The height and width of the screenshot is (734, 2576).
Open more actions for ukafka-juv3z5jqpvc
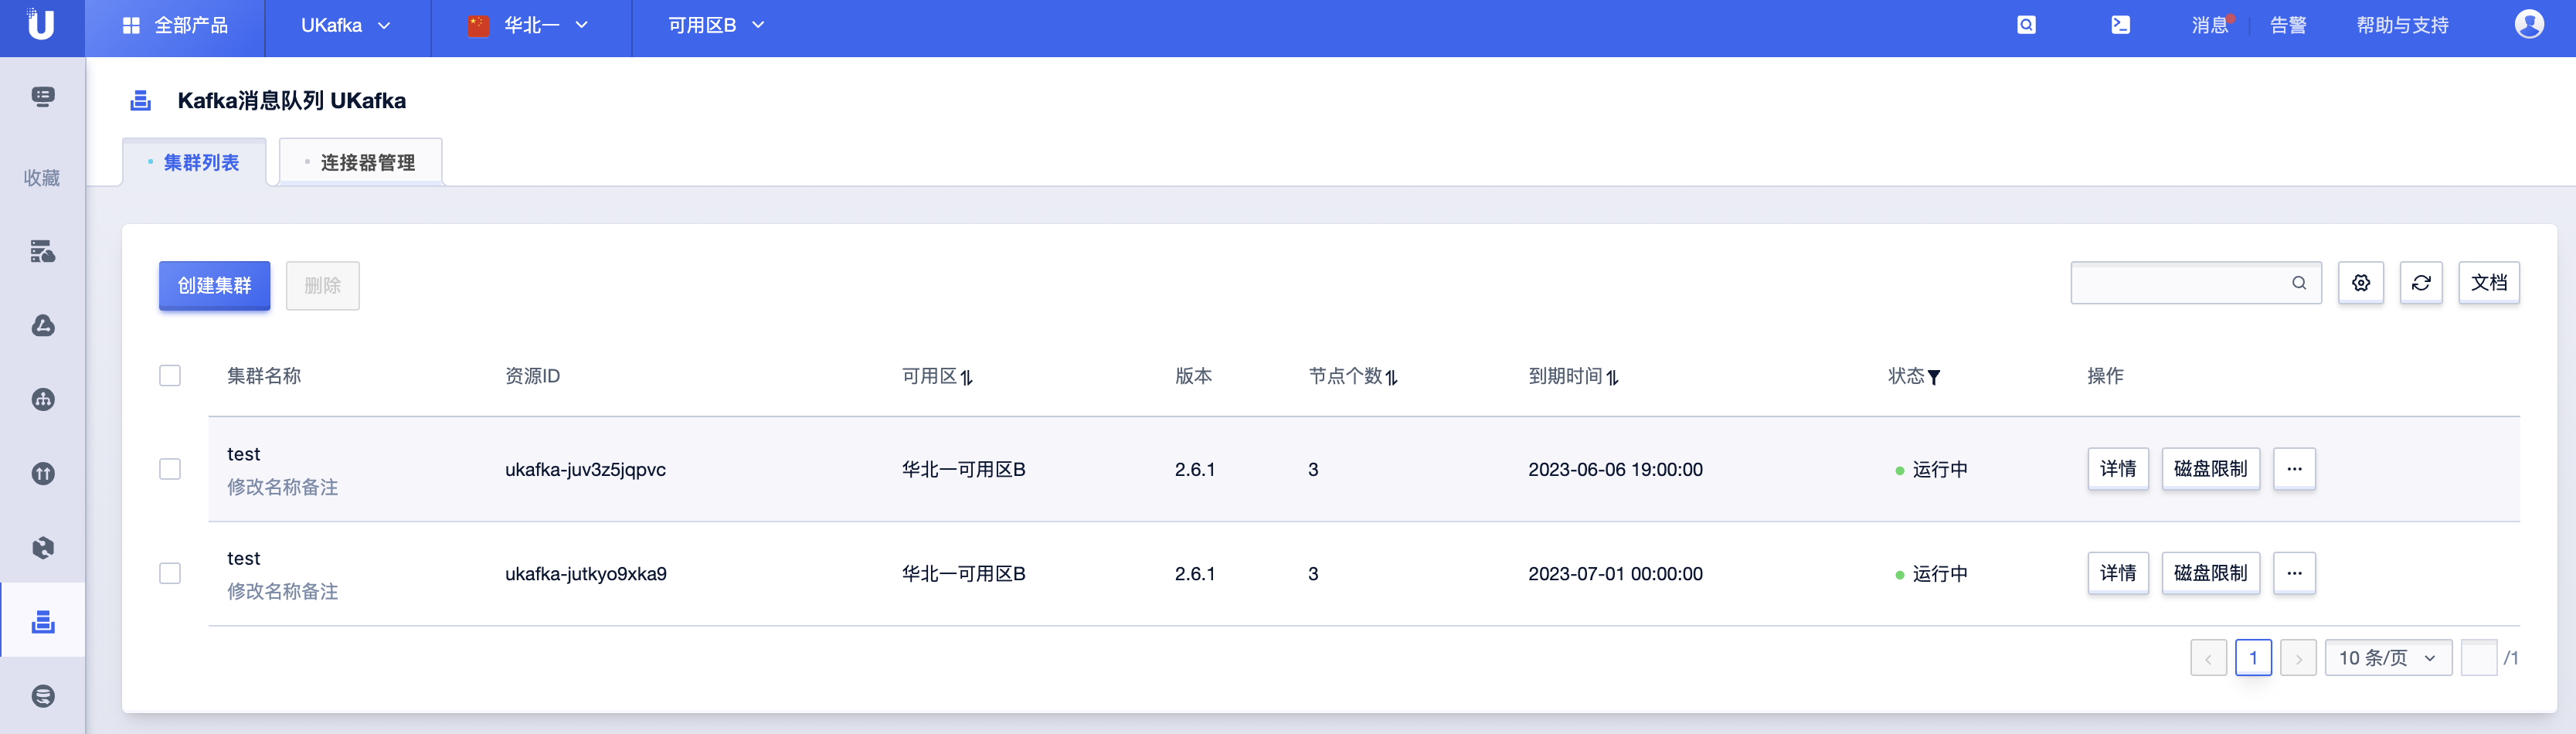click(x=2294, y=469)
